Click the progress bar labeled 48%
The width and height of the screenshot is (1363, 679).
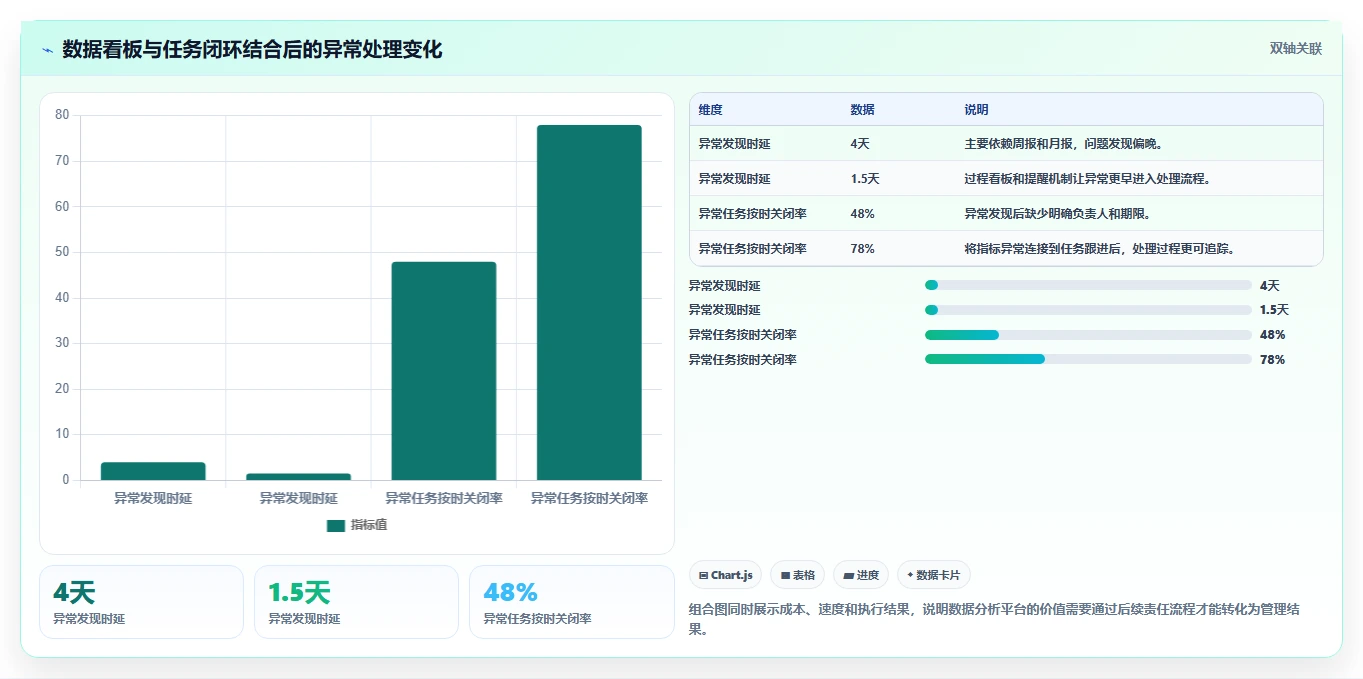(1088, 335)
